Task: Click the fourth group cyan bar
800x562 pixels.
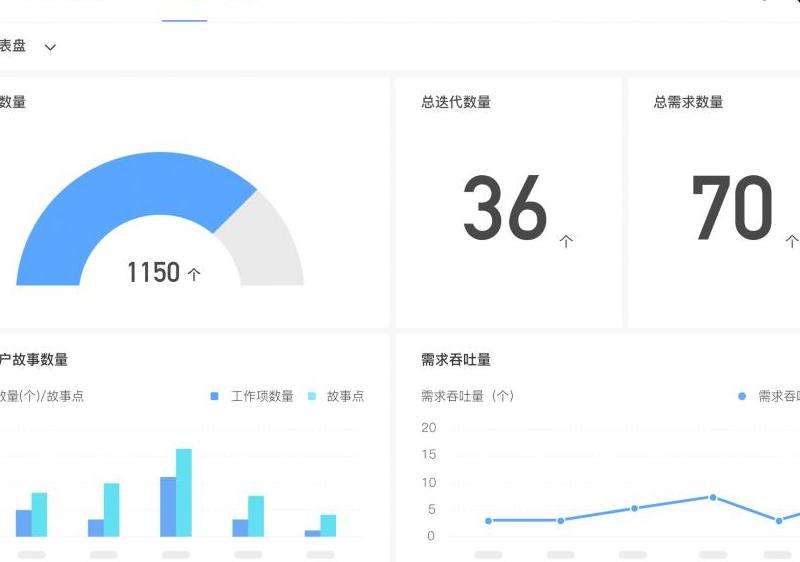Action: 256,516
